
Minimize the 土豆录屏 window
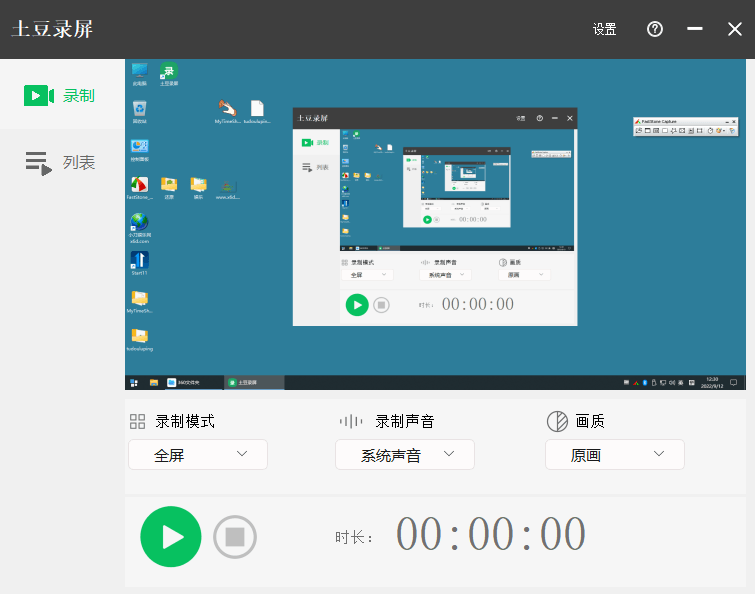click(x=695, y=29)
